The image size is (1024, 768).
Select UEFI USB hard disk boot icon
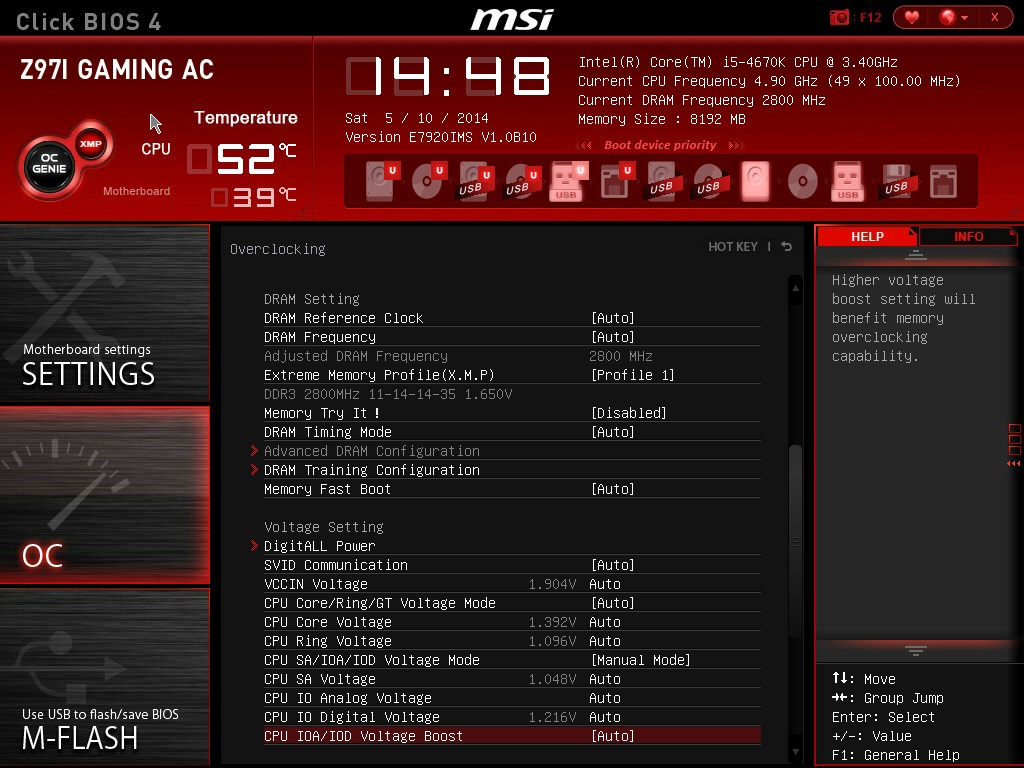click(475, 182)
